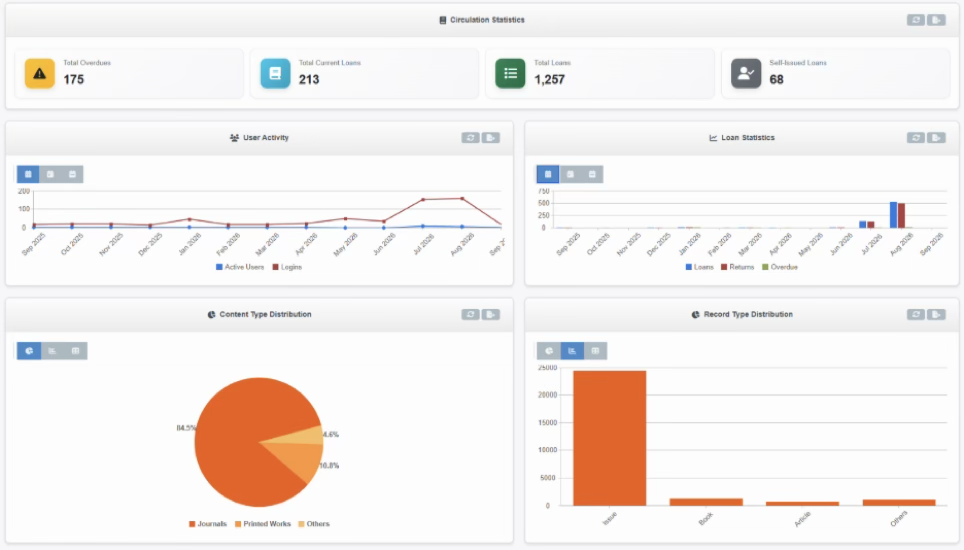Viewport: 964px width, 550px height.
Task: Toggle the Returns legend entry
Action: coord(738,267)
